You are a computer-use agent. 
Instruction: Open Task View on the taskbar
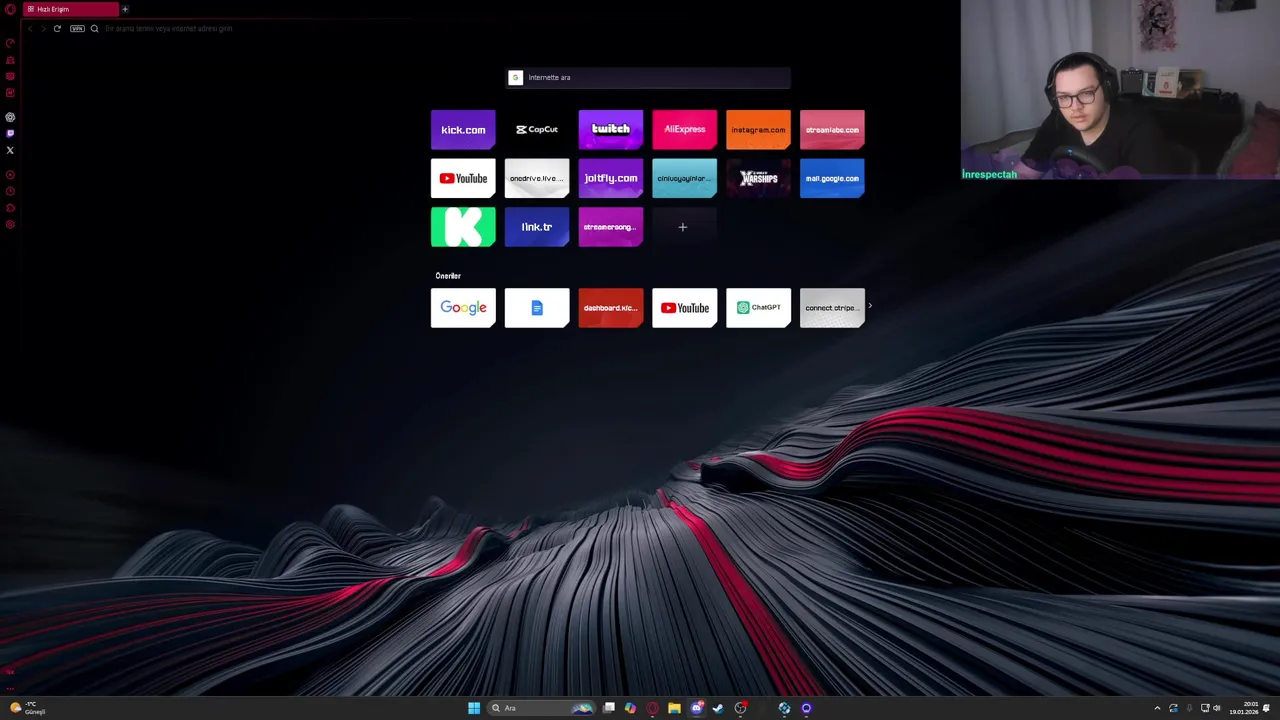point(608,708)
